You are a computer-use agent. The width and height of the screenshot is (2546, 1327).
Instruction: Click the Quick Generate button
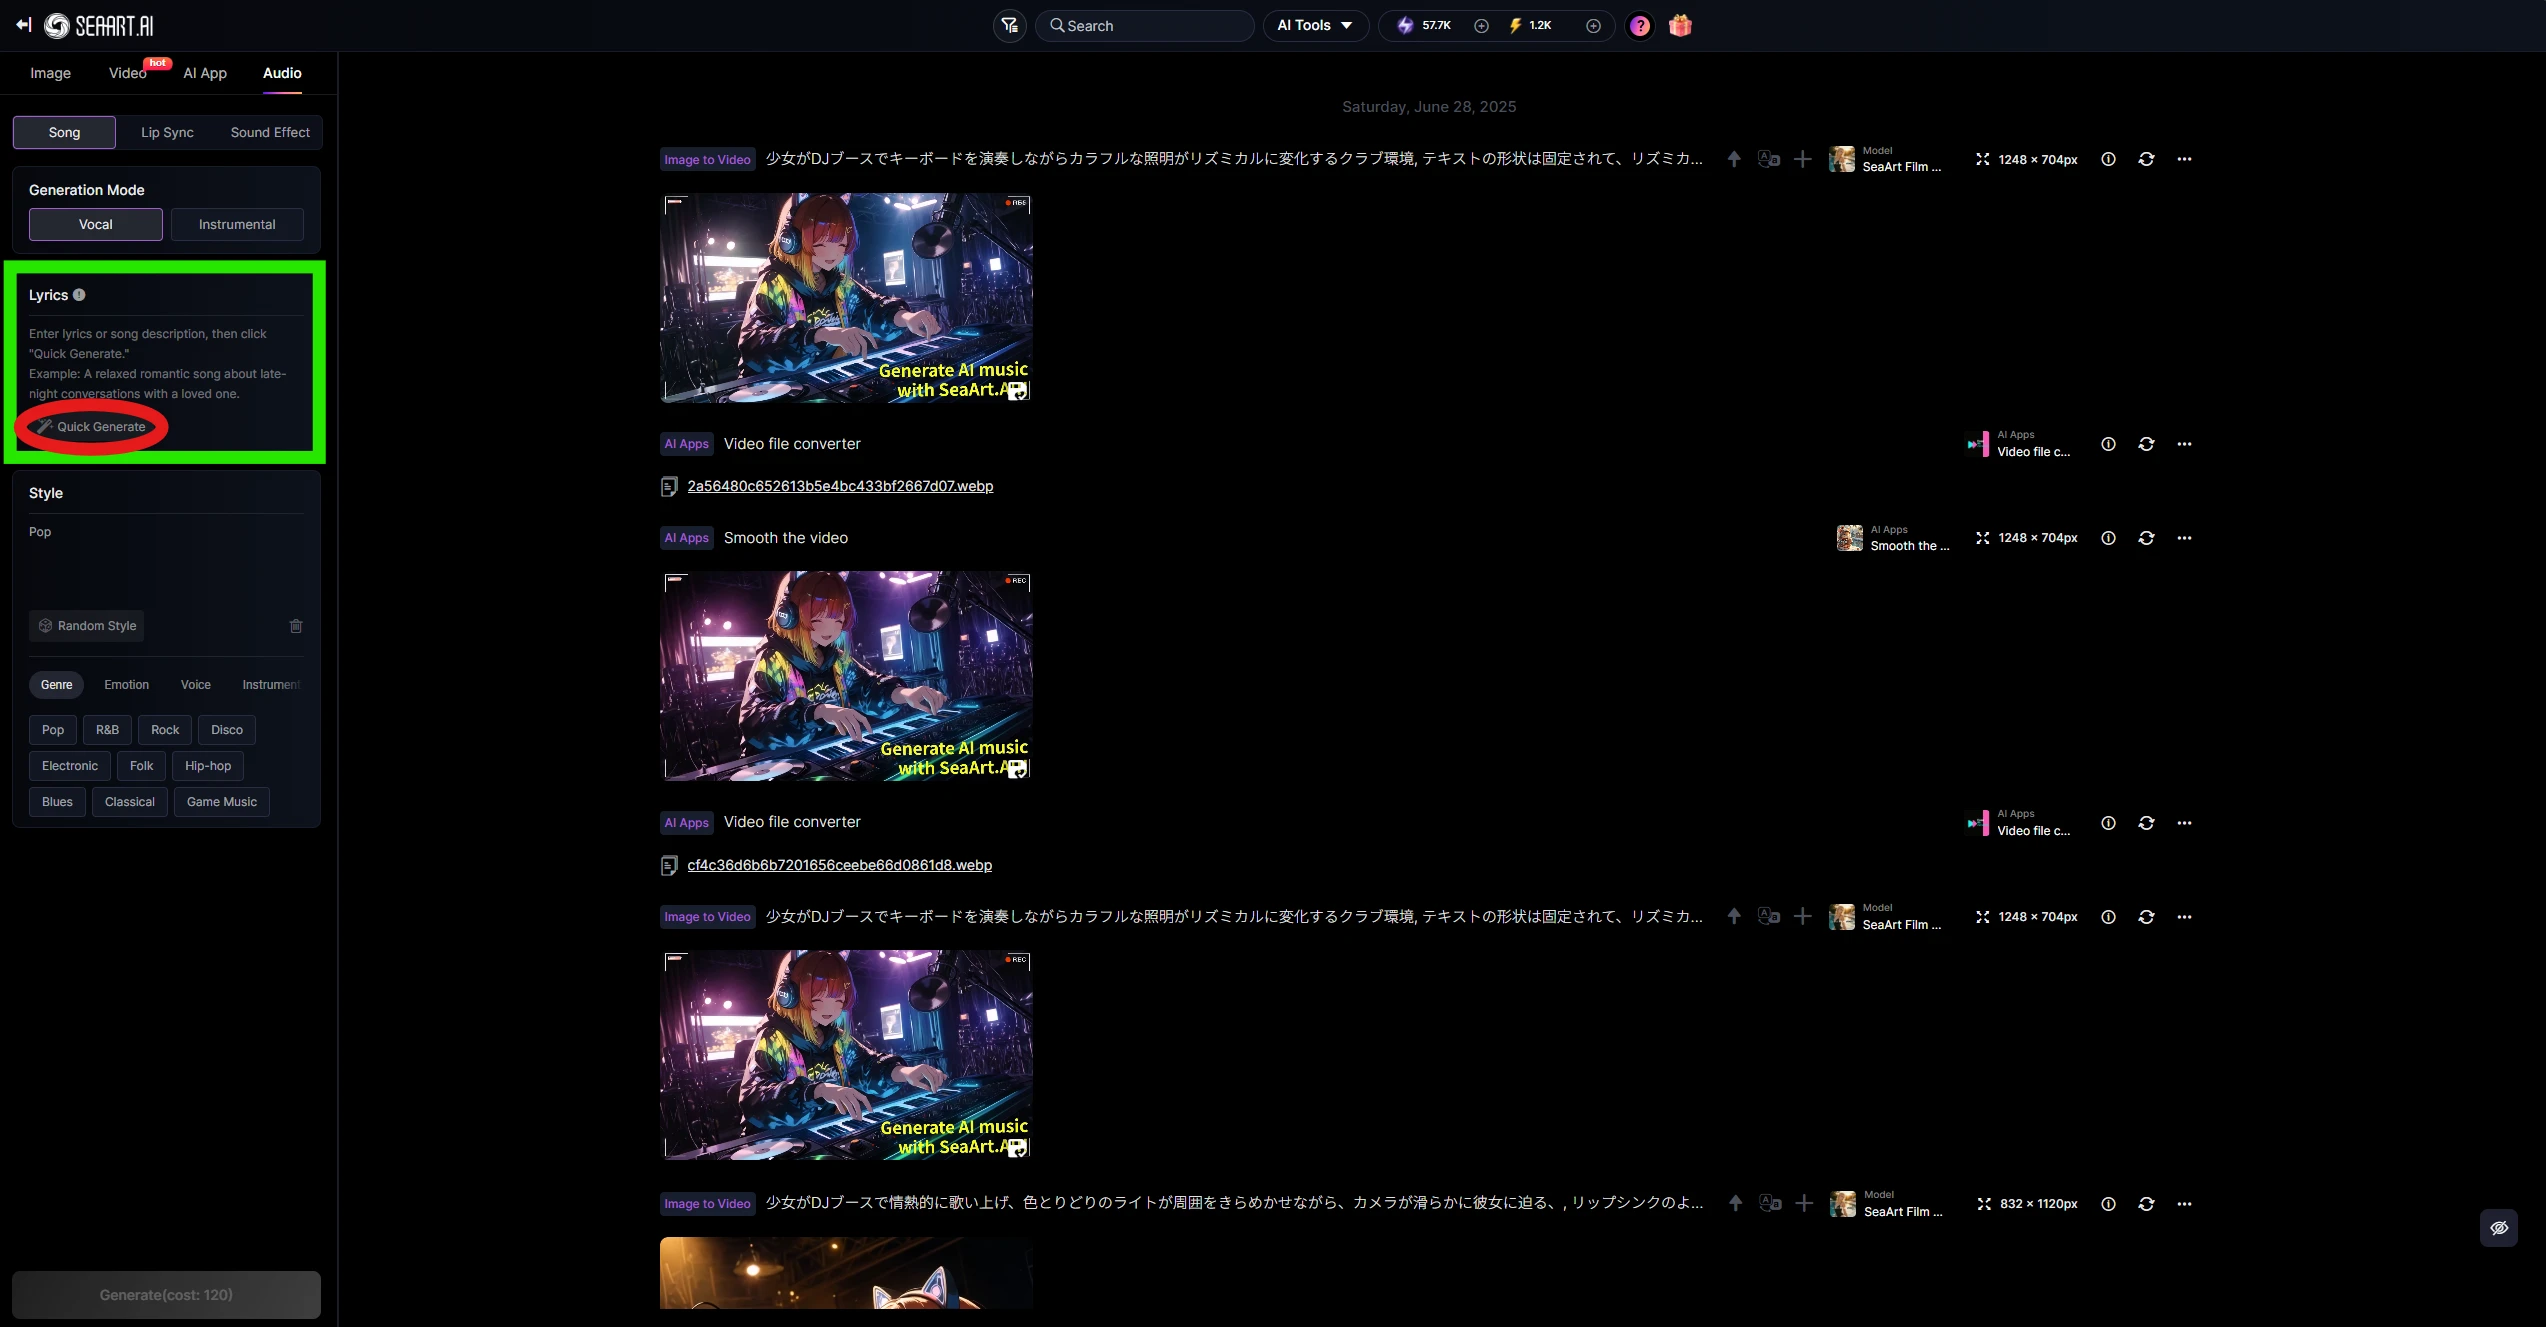click(x=92, y=427)
